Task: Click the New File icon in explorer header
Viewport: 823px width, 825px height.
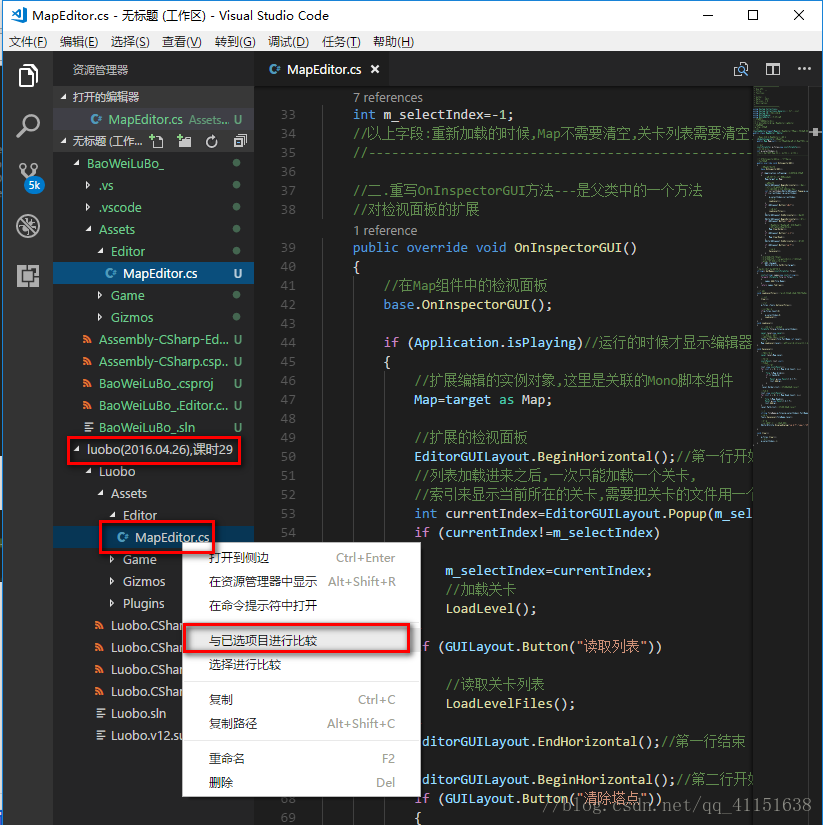Action: pos(156,141)
